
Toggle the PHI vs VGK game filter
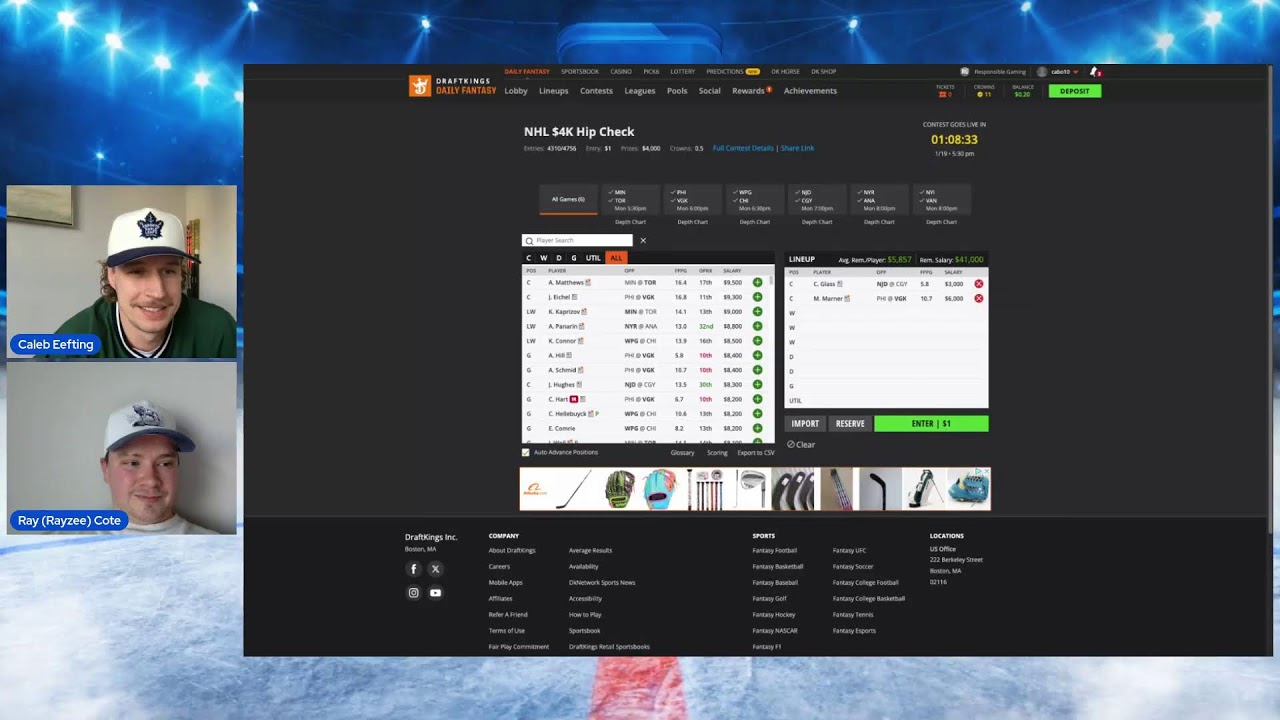[x=692, y=200]
